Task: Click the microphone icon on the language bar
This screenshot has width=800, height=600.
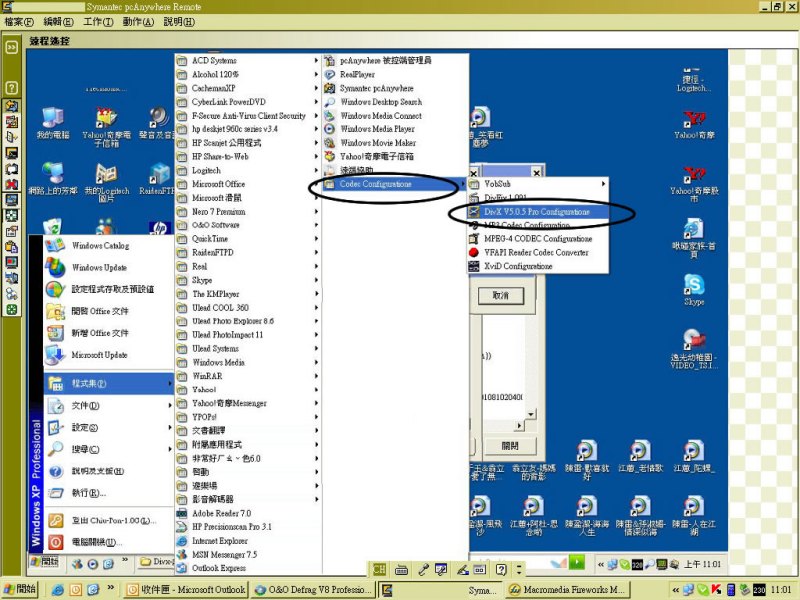Action: click(423, 569)
